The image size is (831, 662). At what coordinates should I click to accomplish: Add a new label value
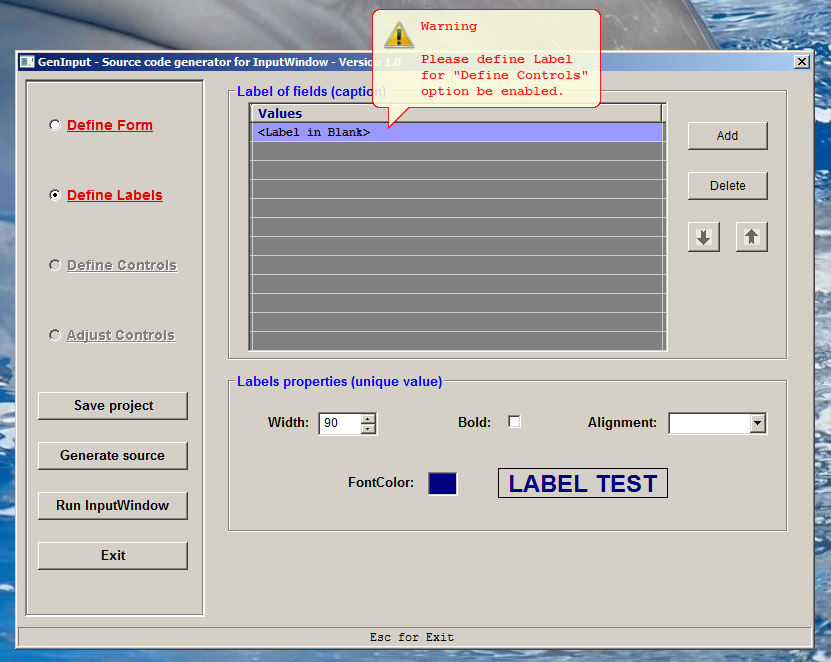pyautogui.click(x=727, y=135)
